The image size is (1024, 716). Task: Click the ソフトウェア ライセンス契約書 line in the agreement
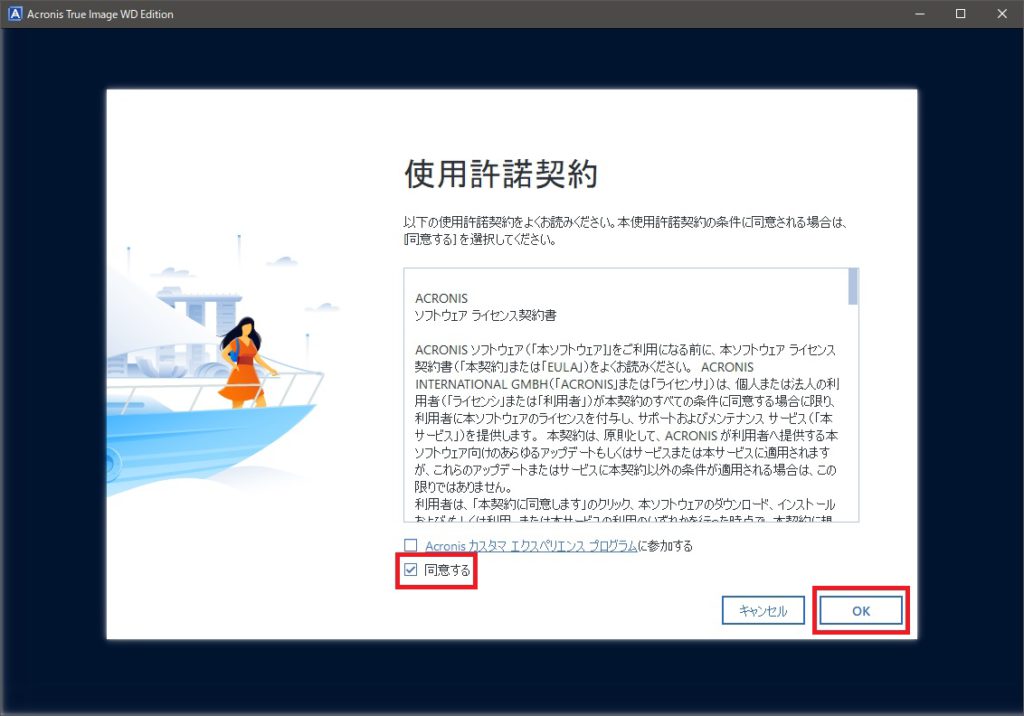coord(485,316)
